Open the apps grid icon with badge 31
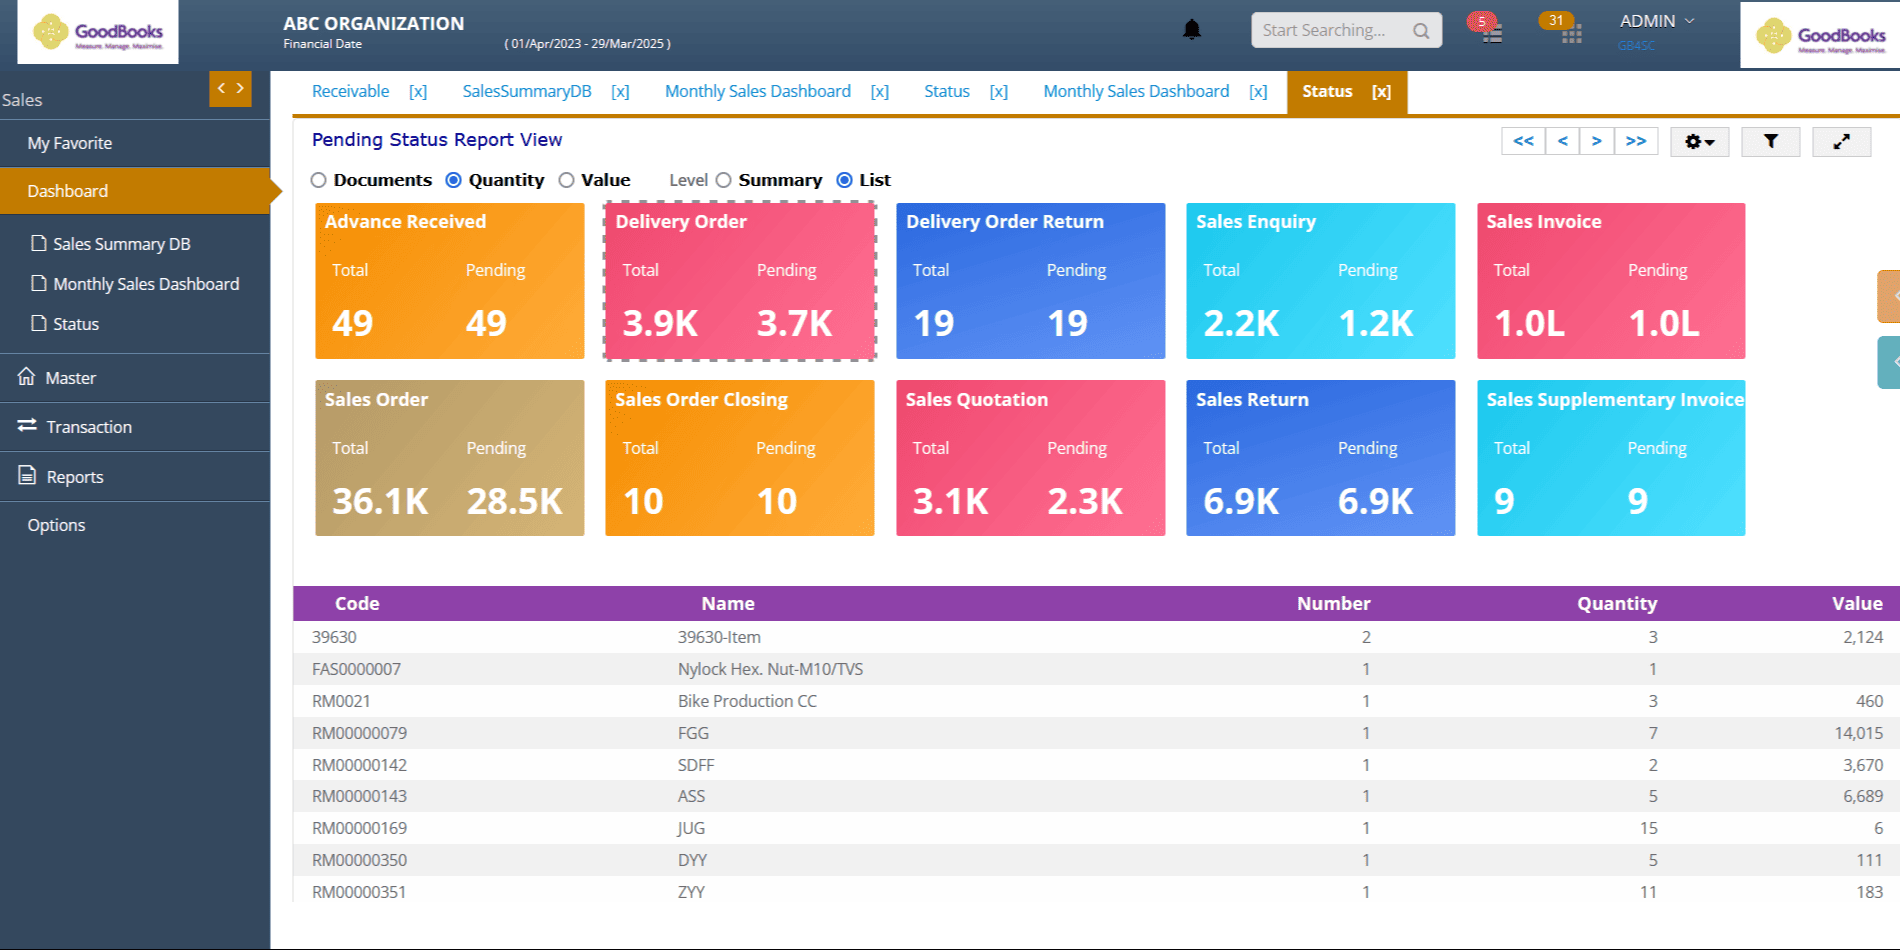 point(1571,35)
